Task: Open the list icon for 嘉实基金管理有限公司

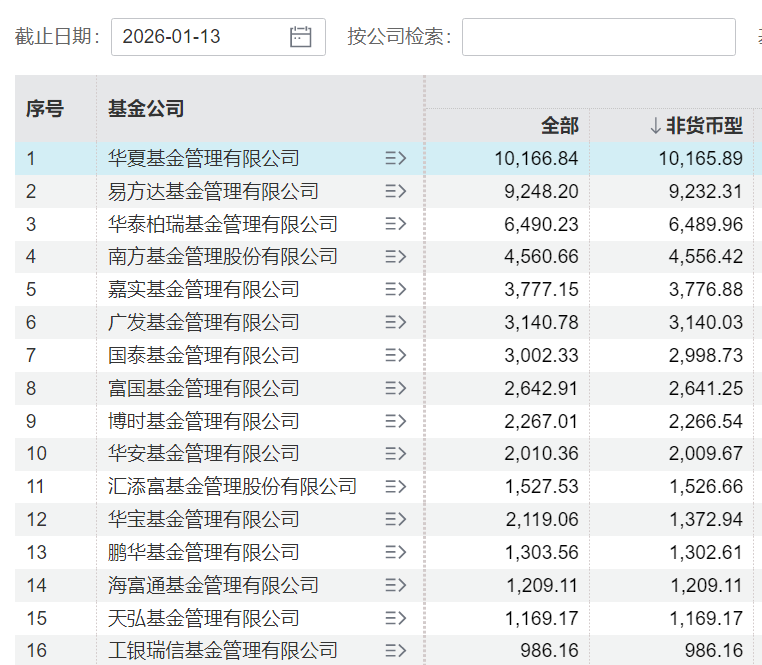Action: [395, 290]
